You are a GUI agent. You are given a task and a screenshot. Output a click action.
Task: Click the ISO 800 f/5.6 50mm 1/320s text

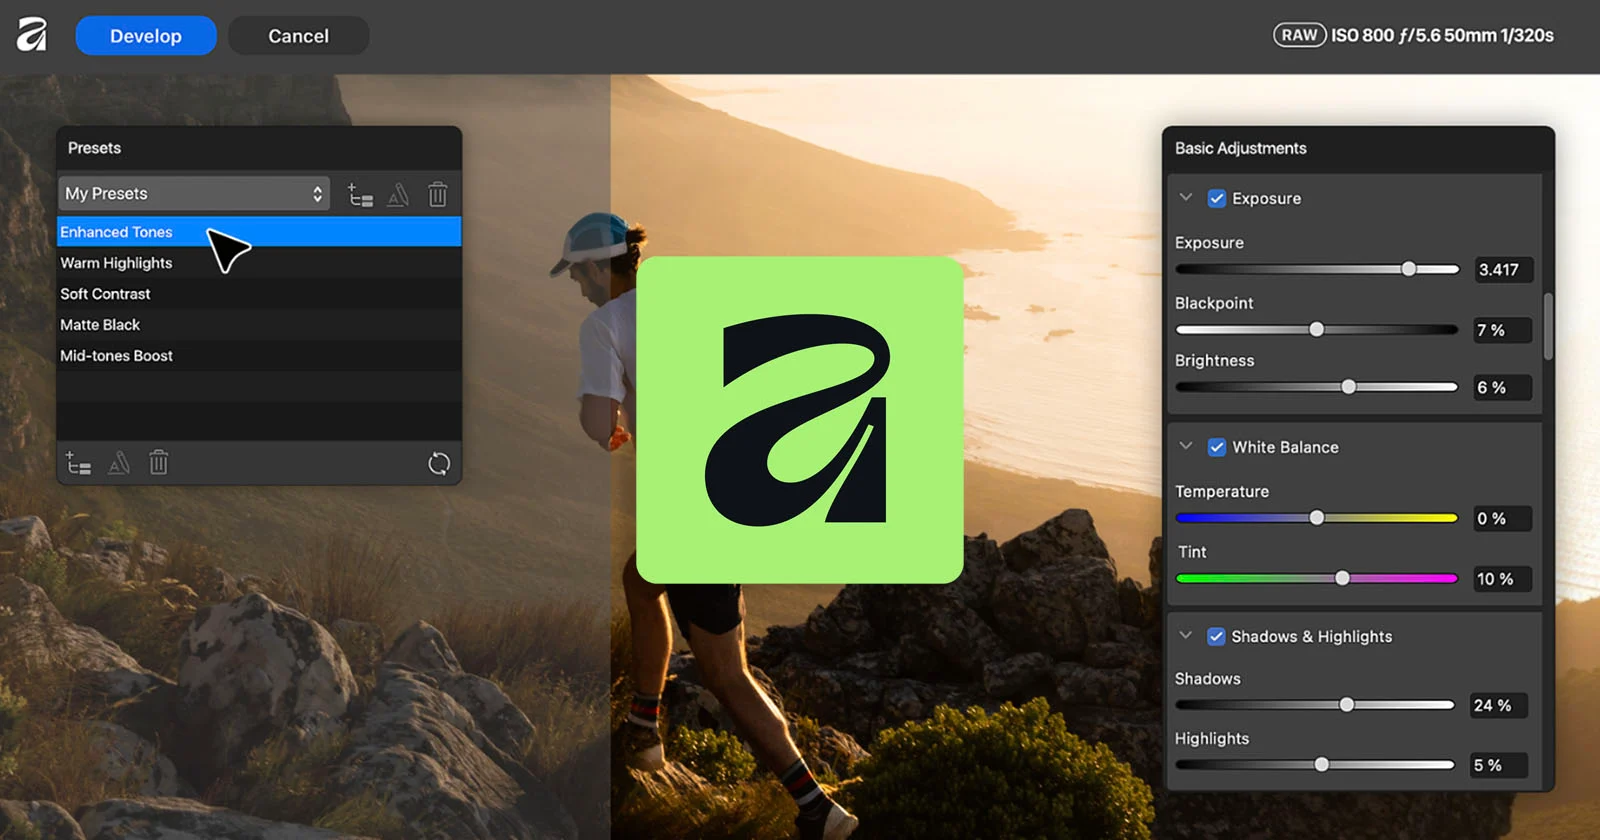coord(1442,35)
